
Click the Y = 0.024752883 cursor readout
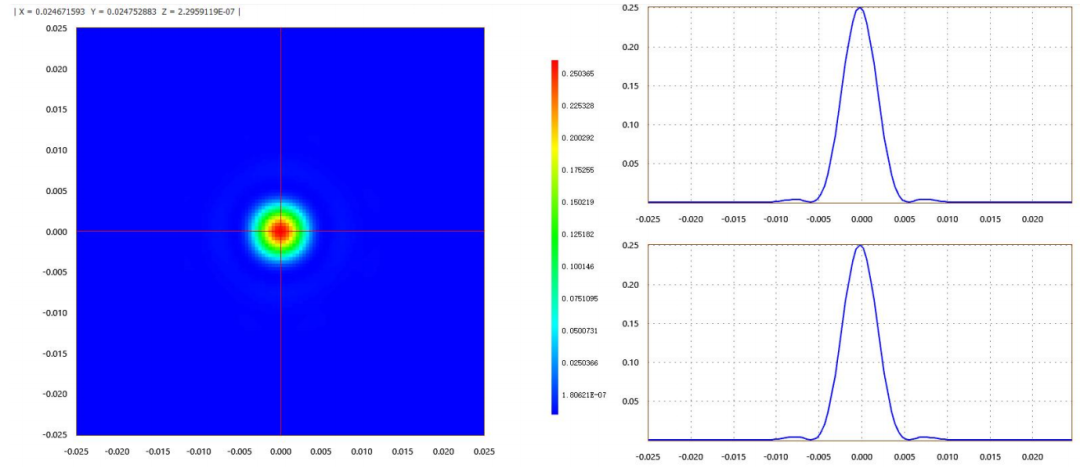[x=123, y=12]
